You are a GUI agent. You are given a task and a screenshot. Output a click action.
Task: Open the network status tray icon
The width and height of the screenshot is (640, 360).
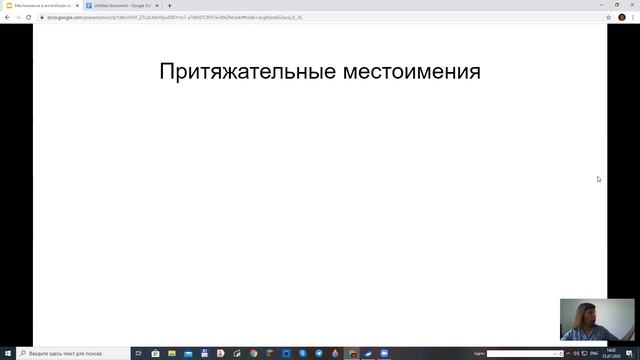point(584,353)
